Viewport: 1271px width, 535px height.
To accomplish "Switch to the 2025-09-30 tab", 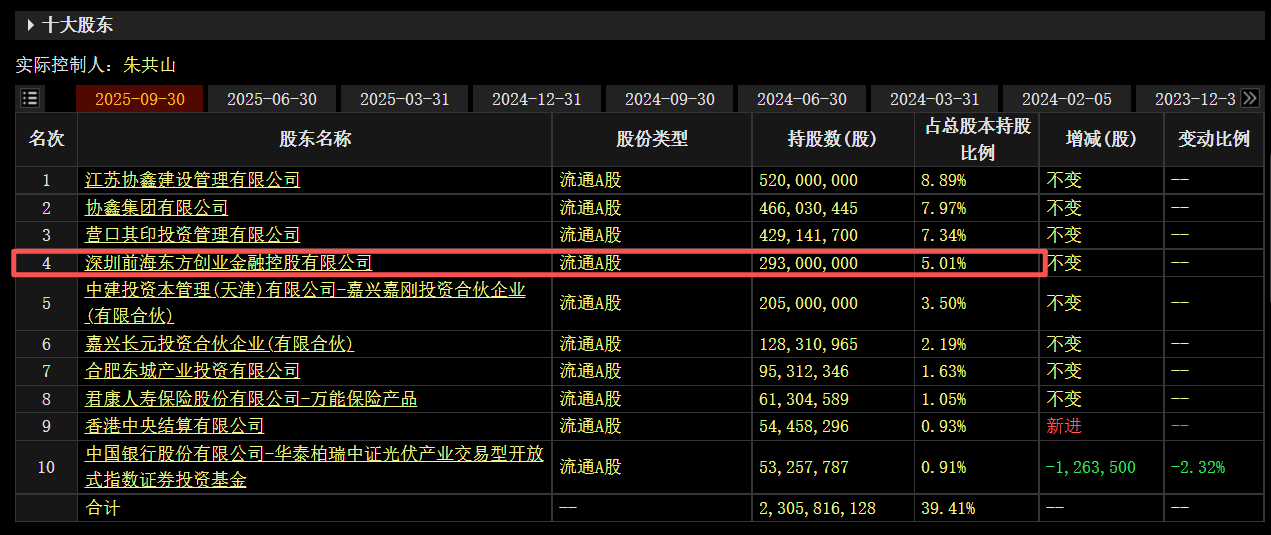I will 140,99.
